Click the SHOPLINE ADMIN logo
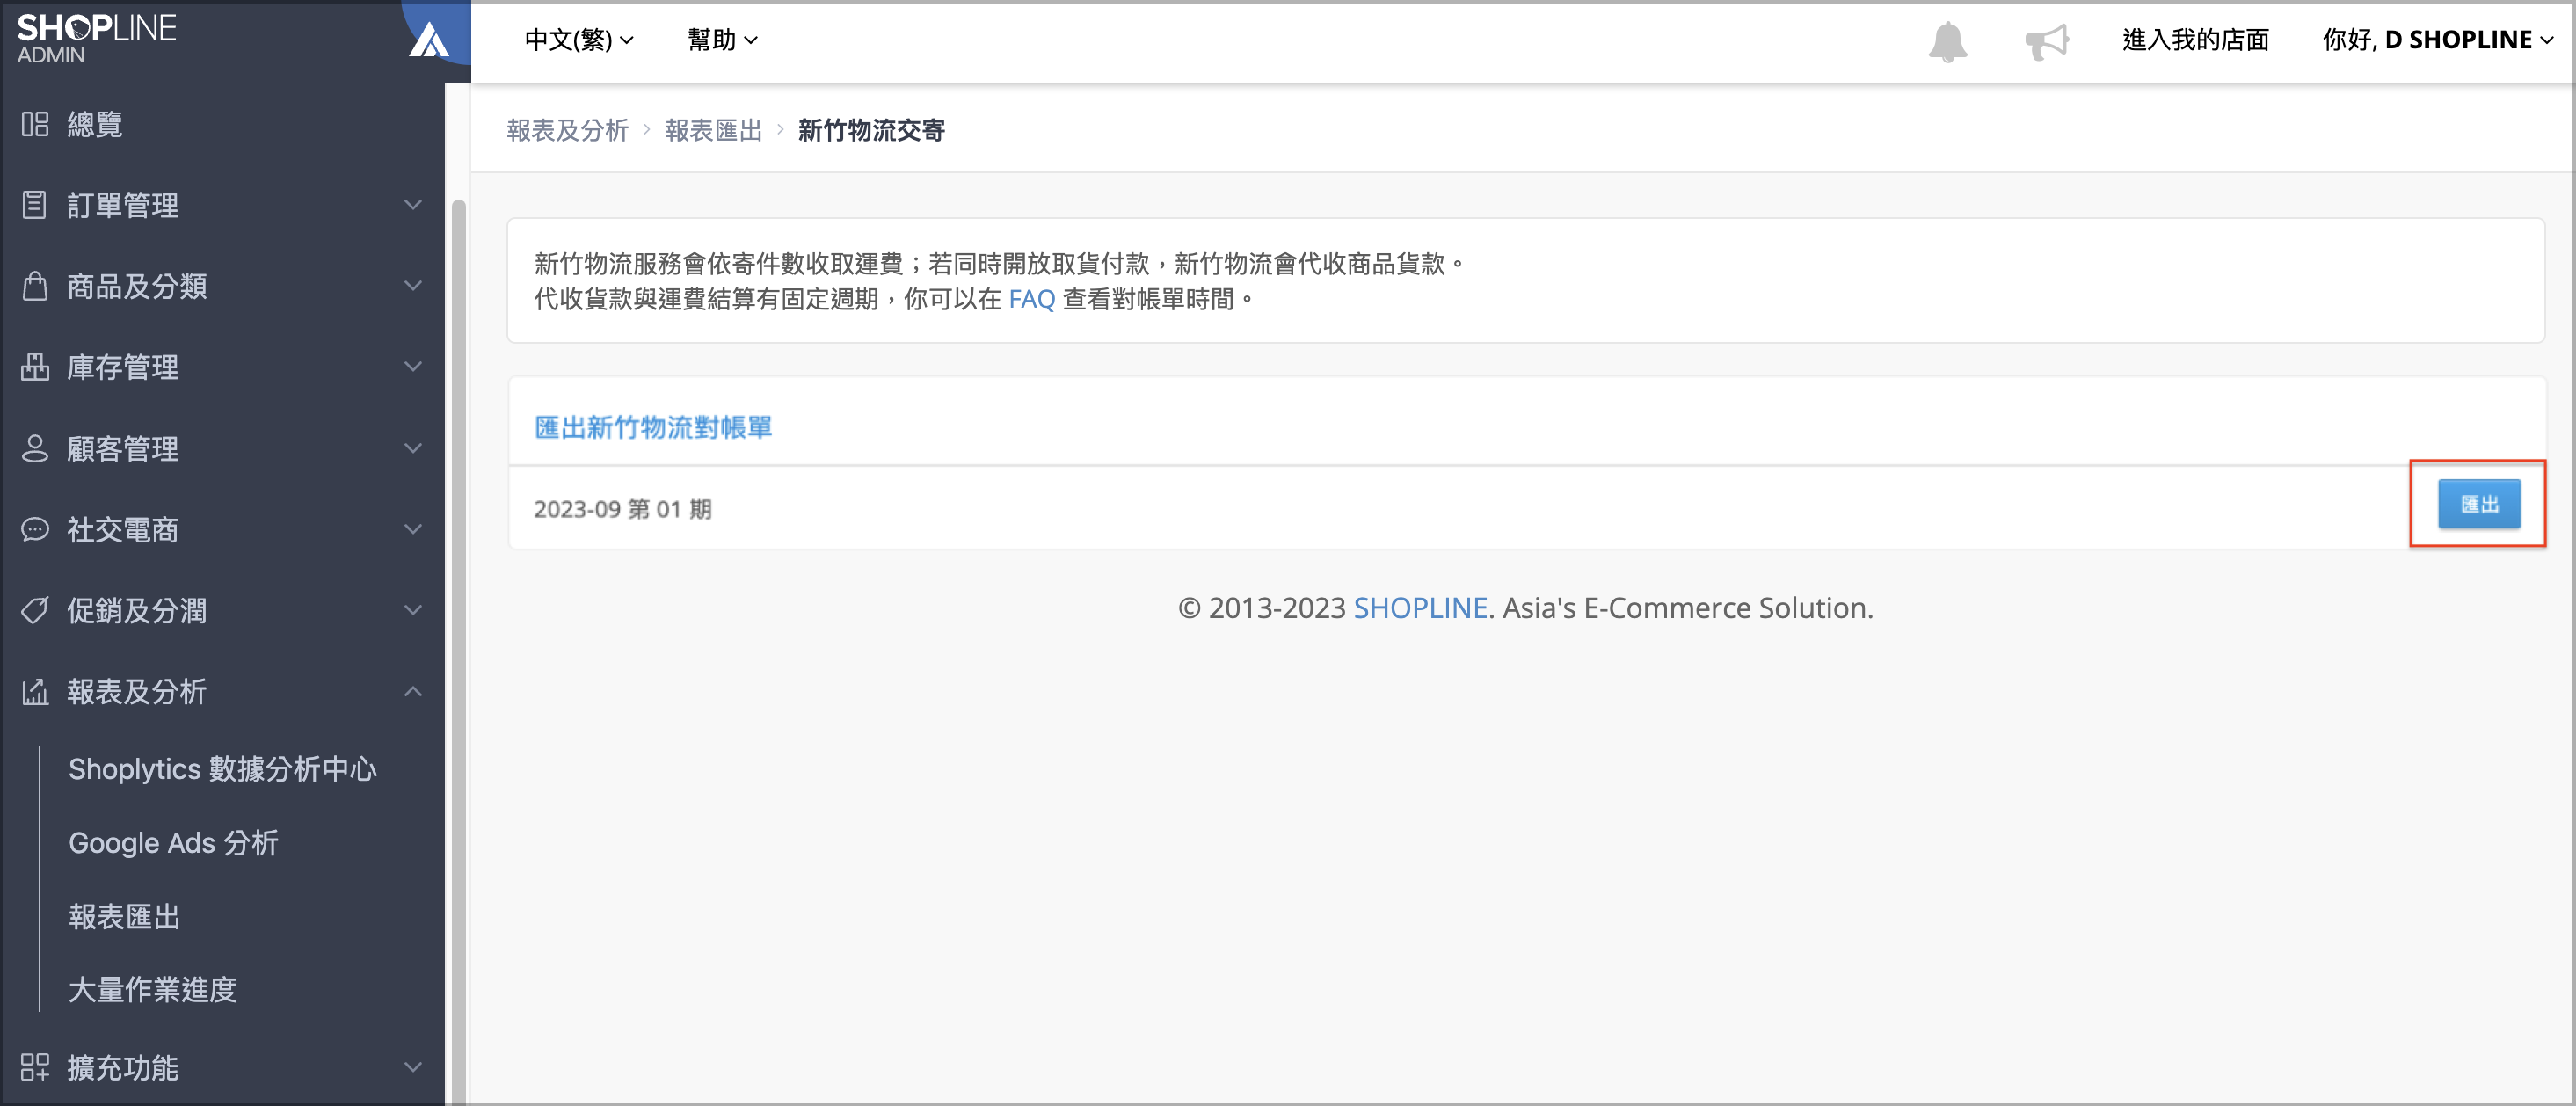Viewport: 2576px width, 1106px height. pos(97,38)
